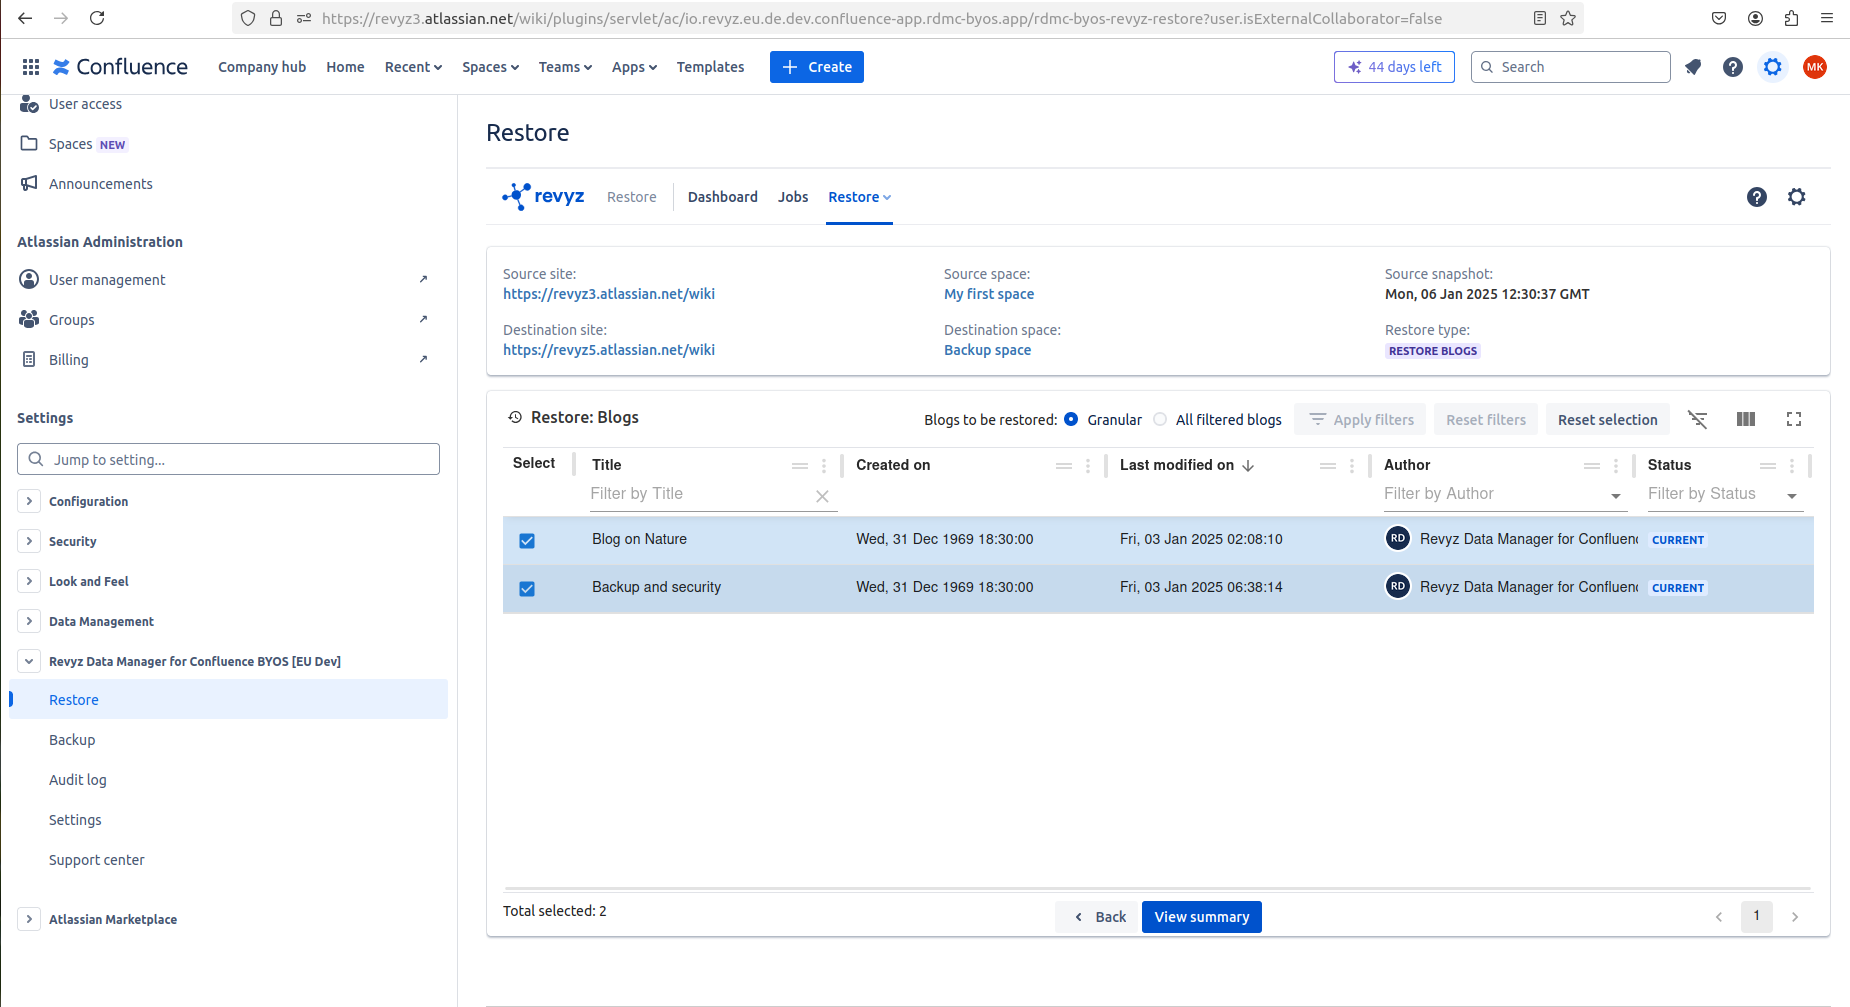Image resolution: width=1850 pixels, height=1007 pixels.
Task: Open the Teams dropdown menu
Action: [565, 67]
